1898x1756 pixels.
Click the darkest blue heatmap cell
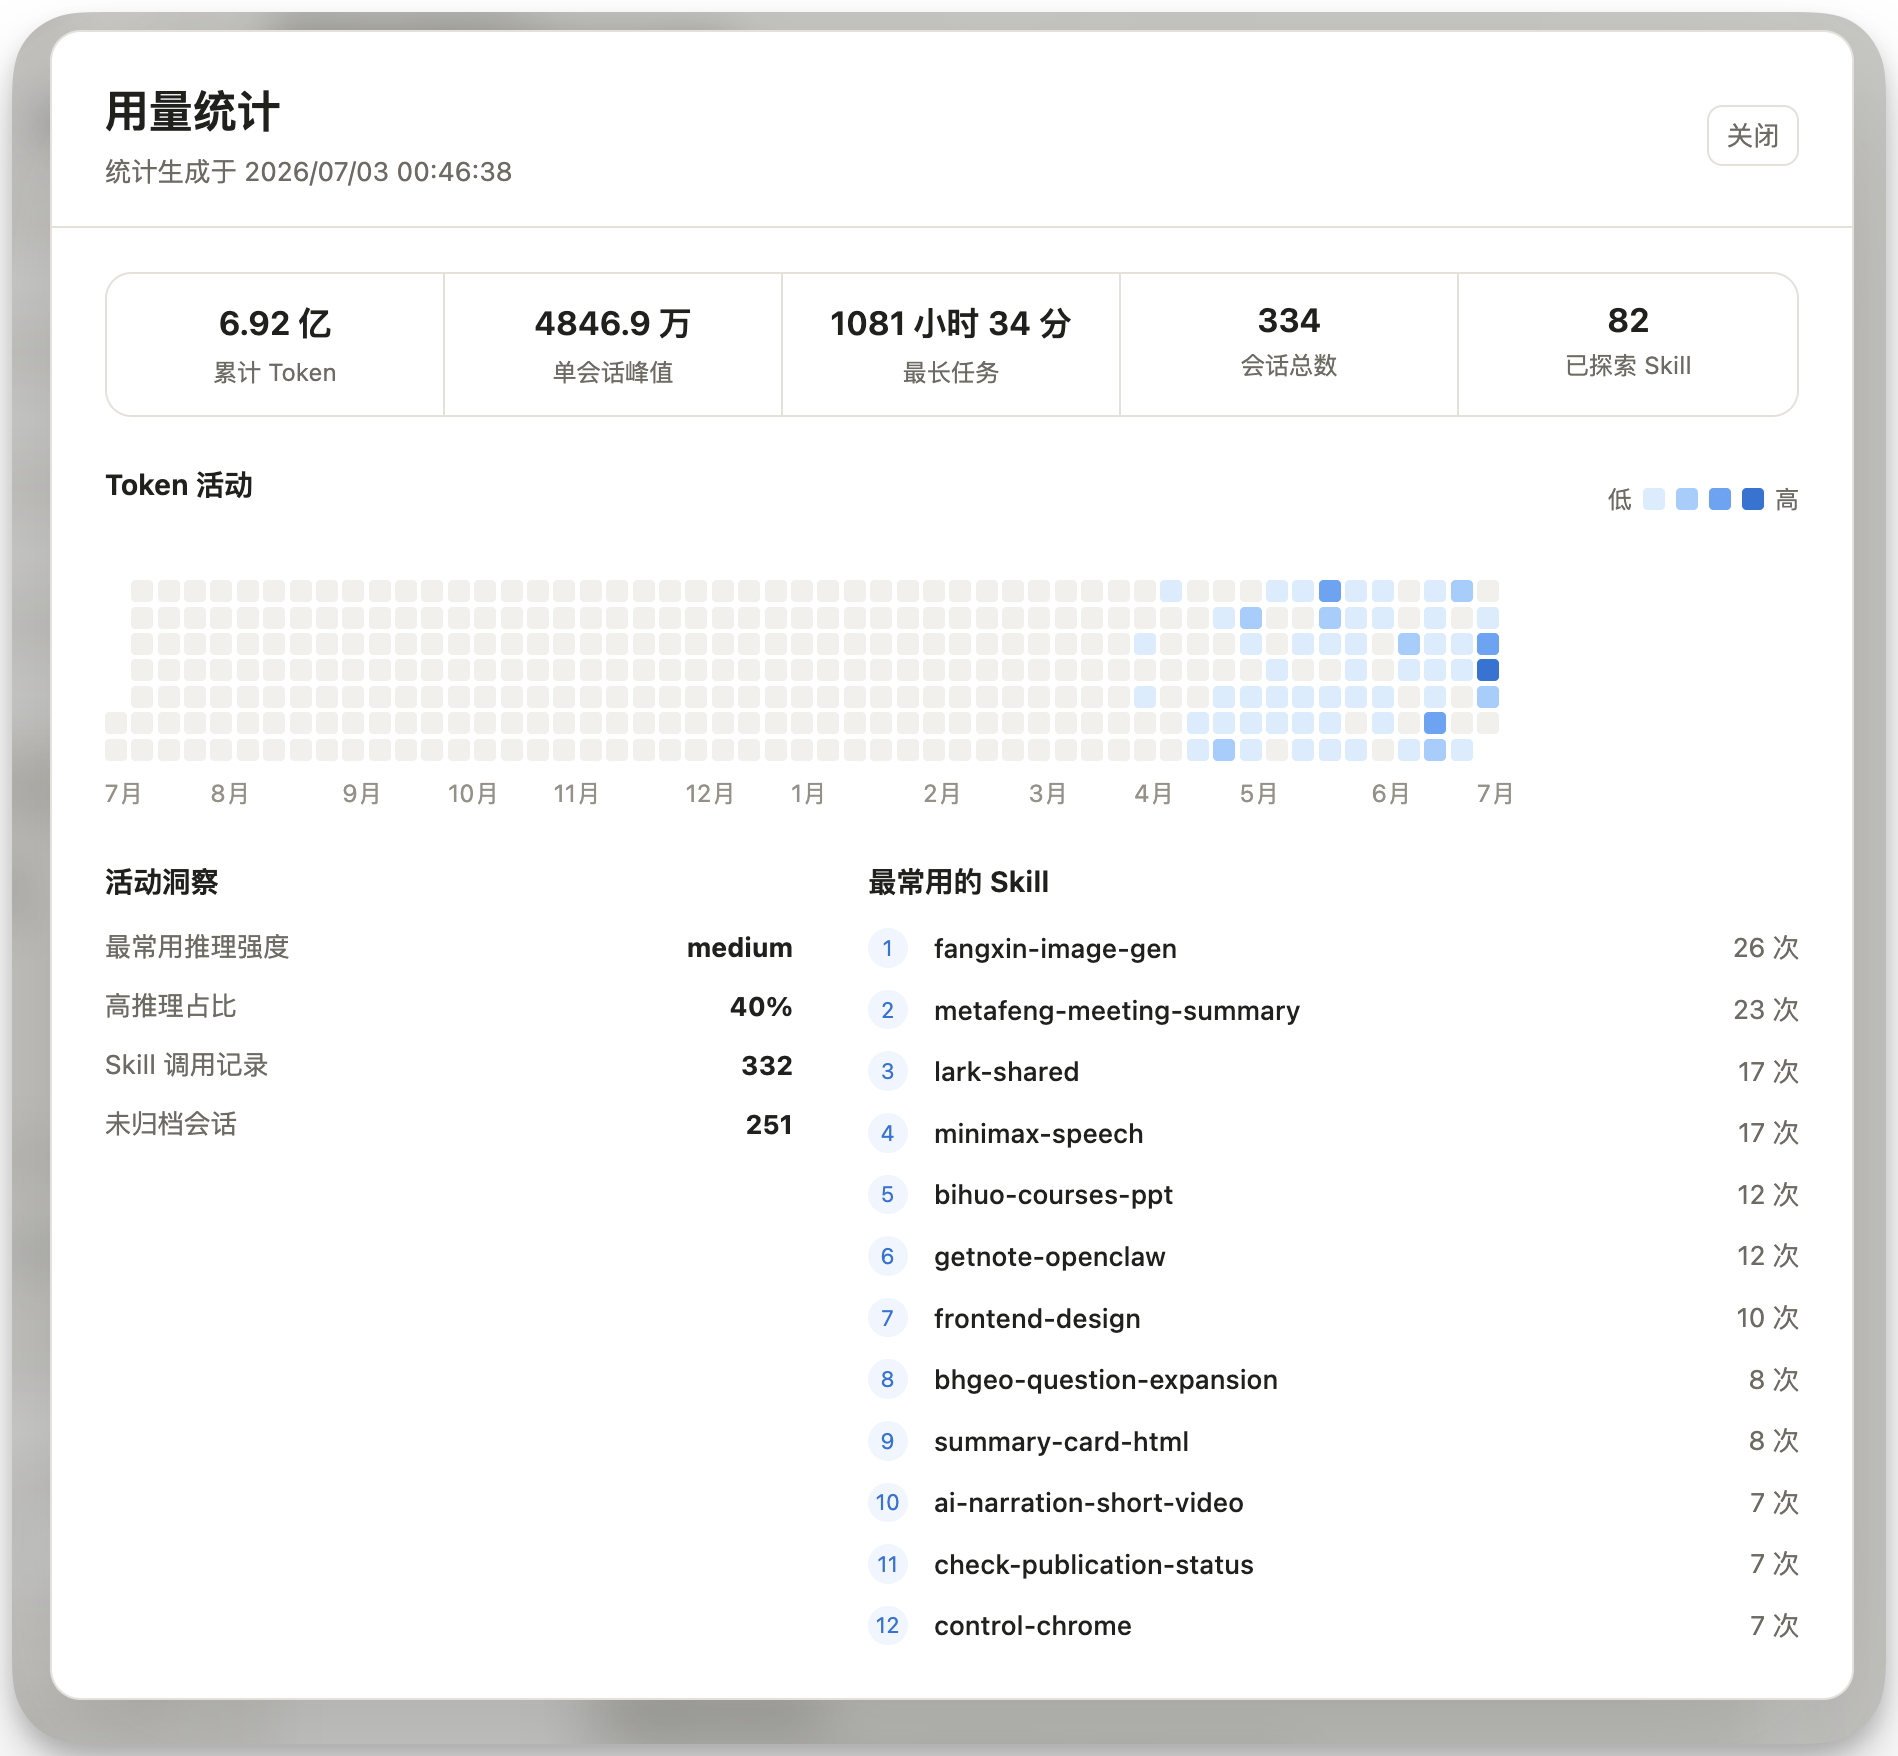click(x=1488, y=670)
